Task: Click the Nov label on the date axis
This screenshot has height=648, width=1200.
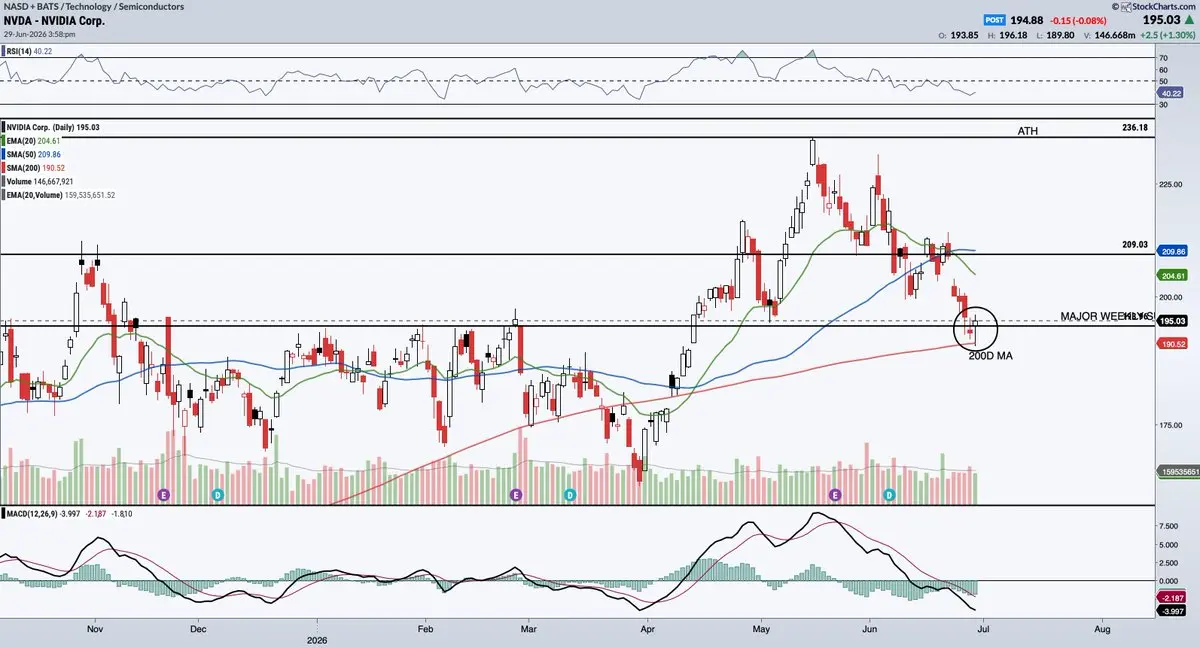Action: coord(95,629)
